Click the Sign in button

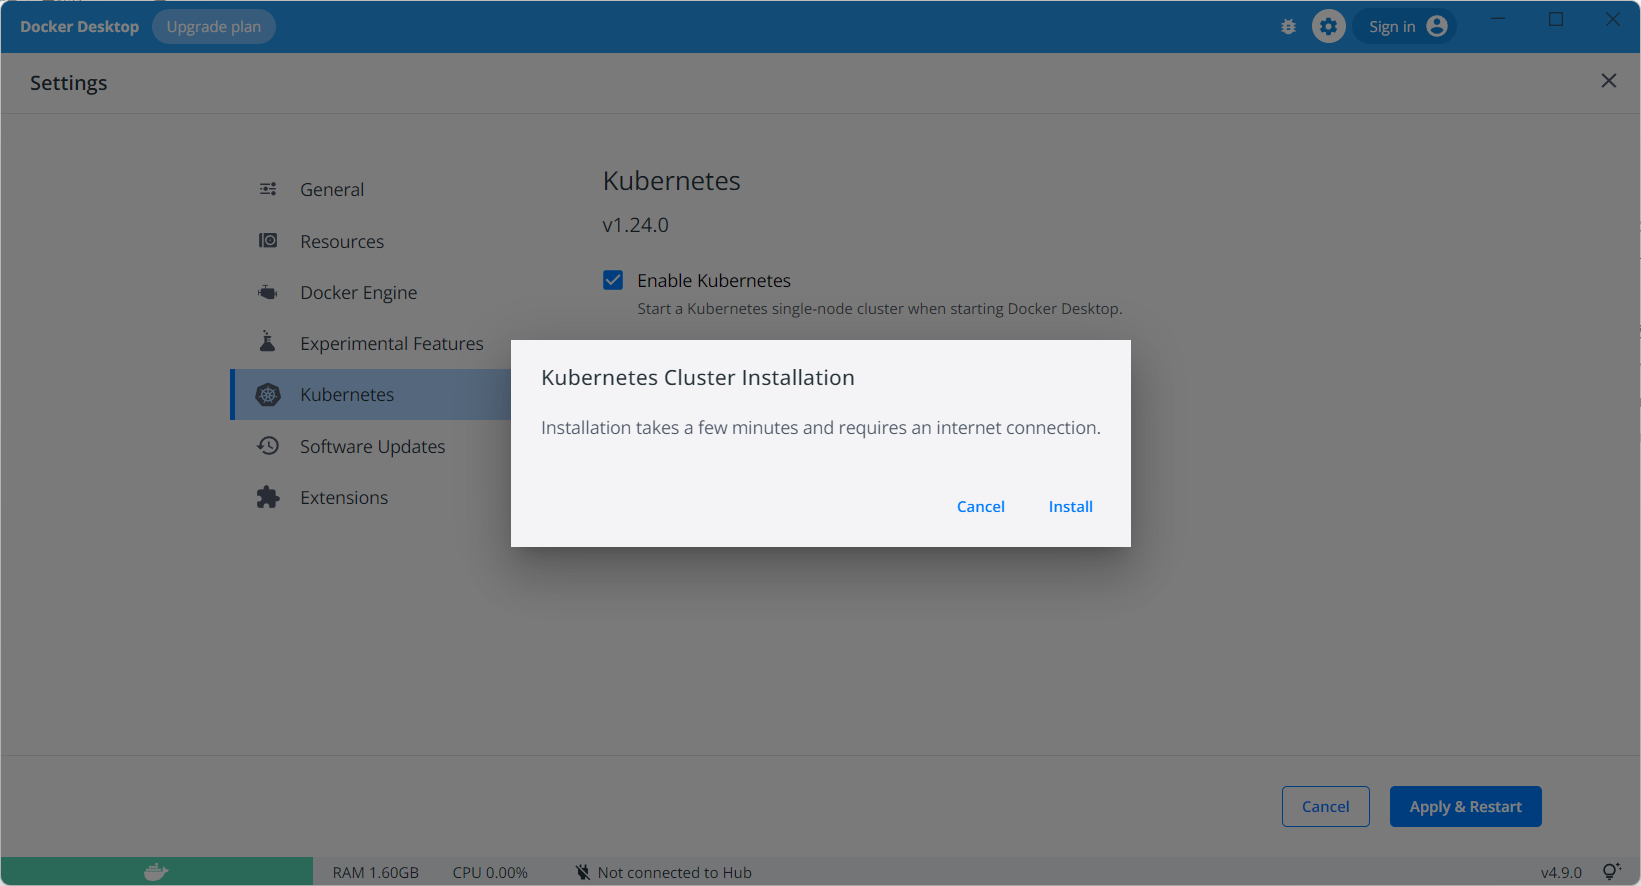pos(1404,26)
